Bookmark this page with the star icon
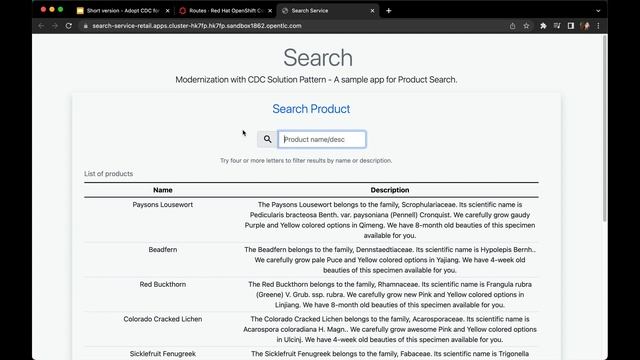 pos(527,26)
